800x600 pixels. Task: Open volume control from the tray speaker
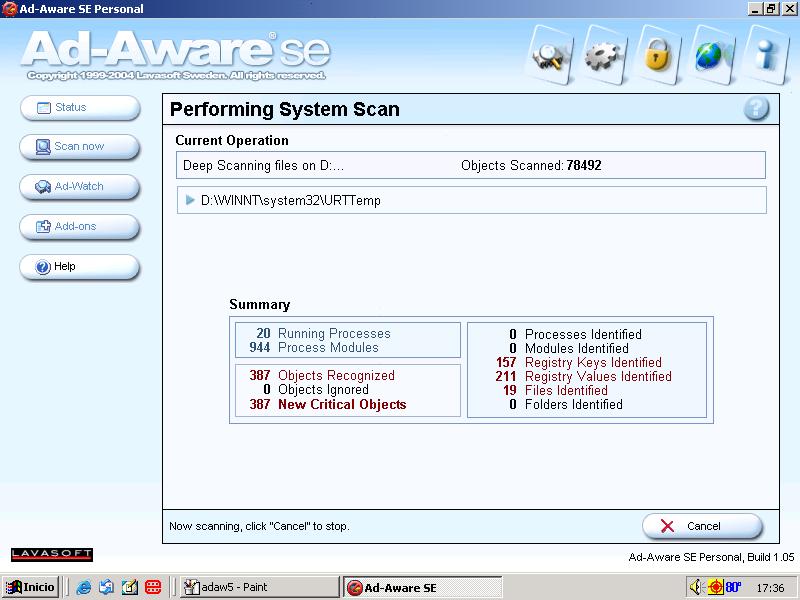[696, 587]
